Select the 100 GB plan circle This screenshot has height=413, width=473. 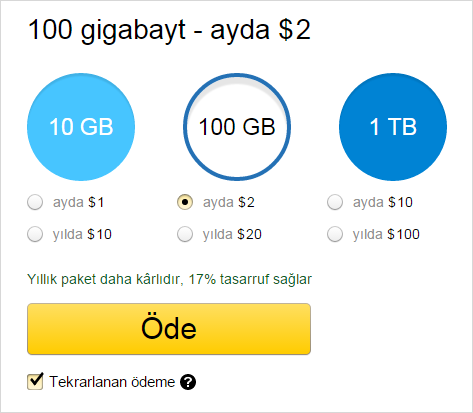pyautogui.click(x=237, y=127)
